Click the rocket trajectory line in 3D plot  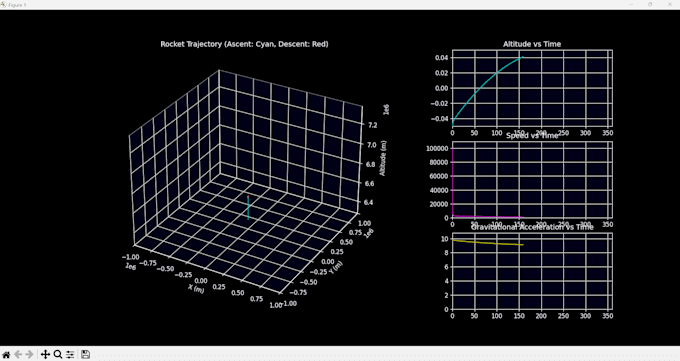tap(248, 208)
